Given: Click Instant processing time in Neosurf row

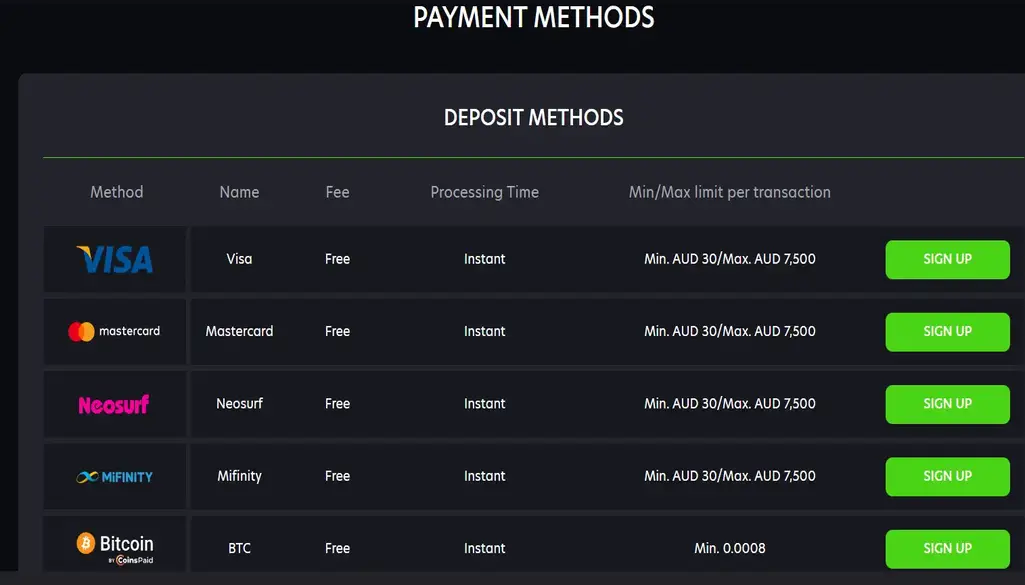Looking at the screenshot, I should 484,404.
